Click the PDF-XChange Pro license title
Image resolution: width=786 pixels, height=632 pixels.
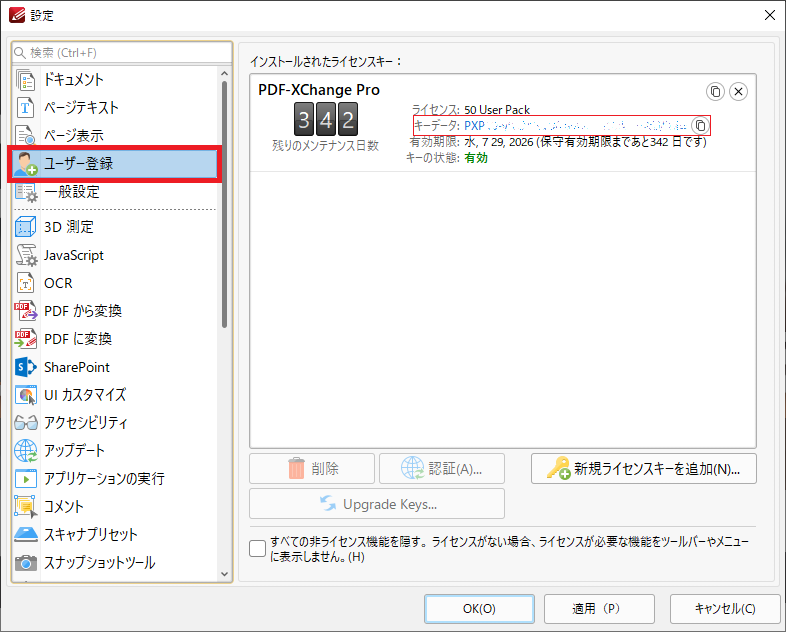(x=319, y=90)
